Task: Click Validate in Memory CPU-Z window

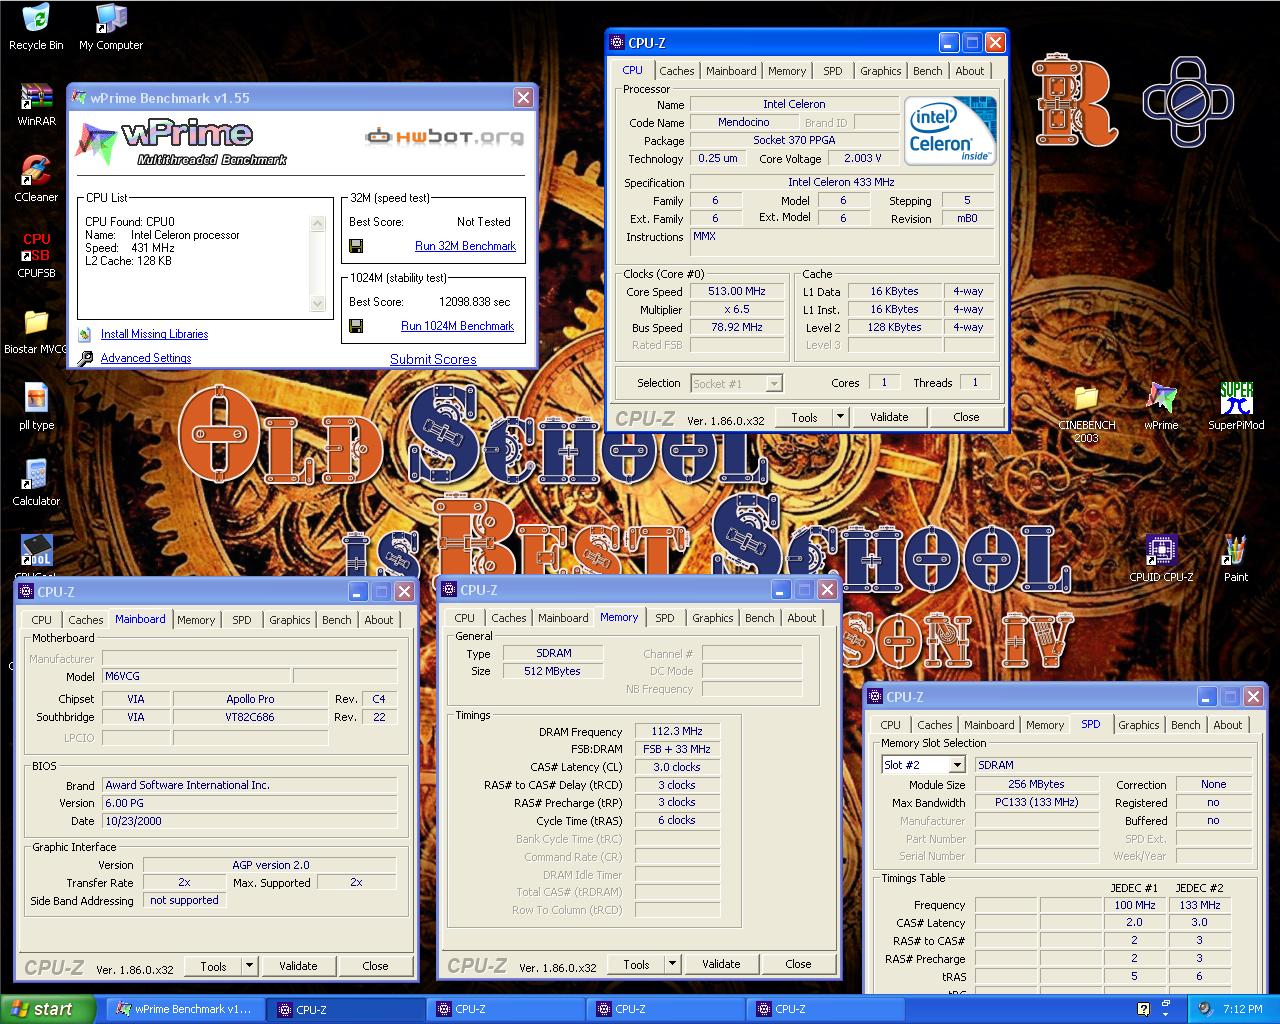Action: 721,964
